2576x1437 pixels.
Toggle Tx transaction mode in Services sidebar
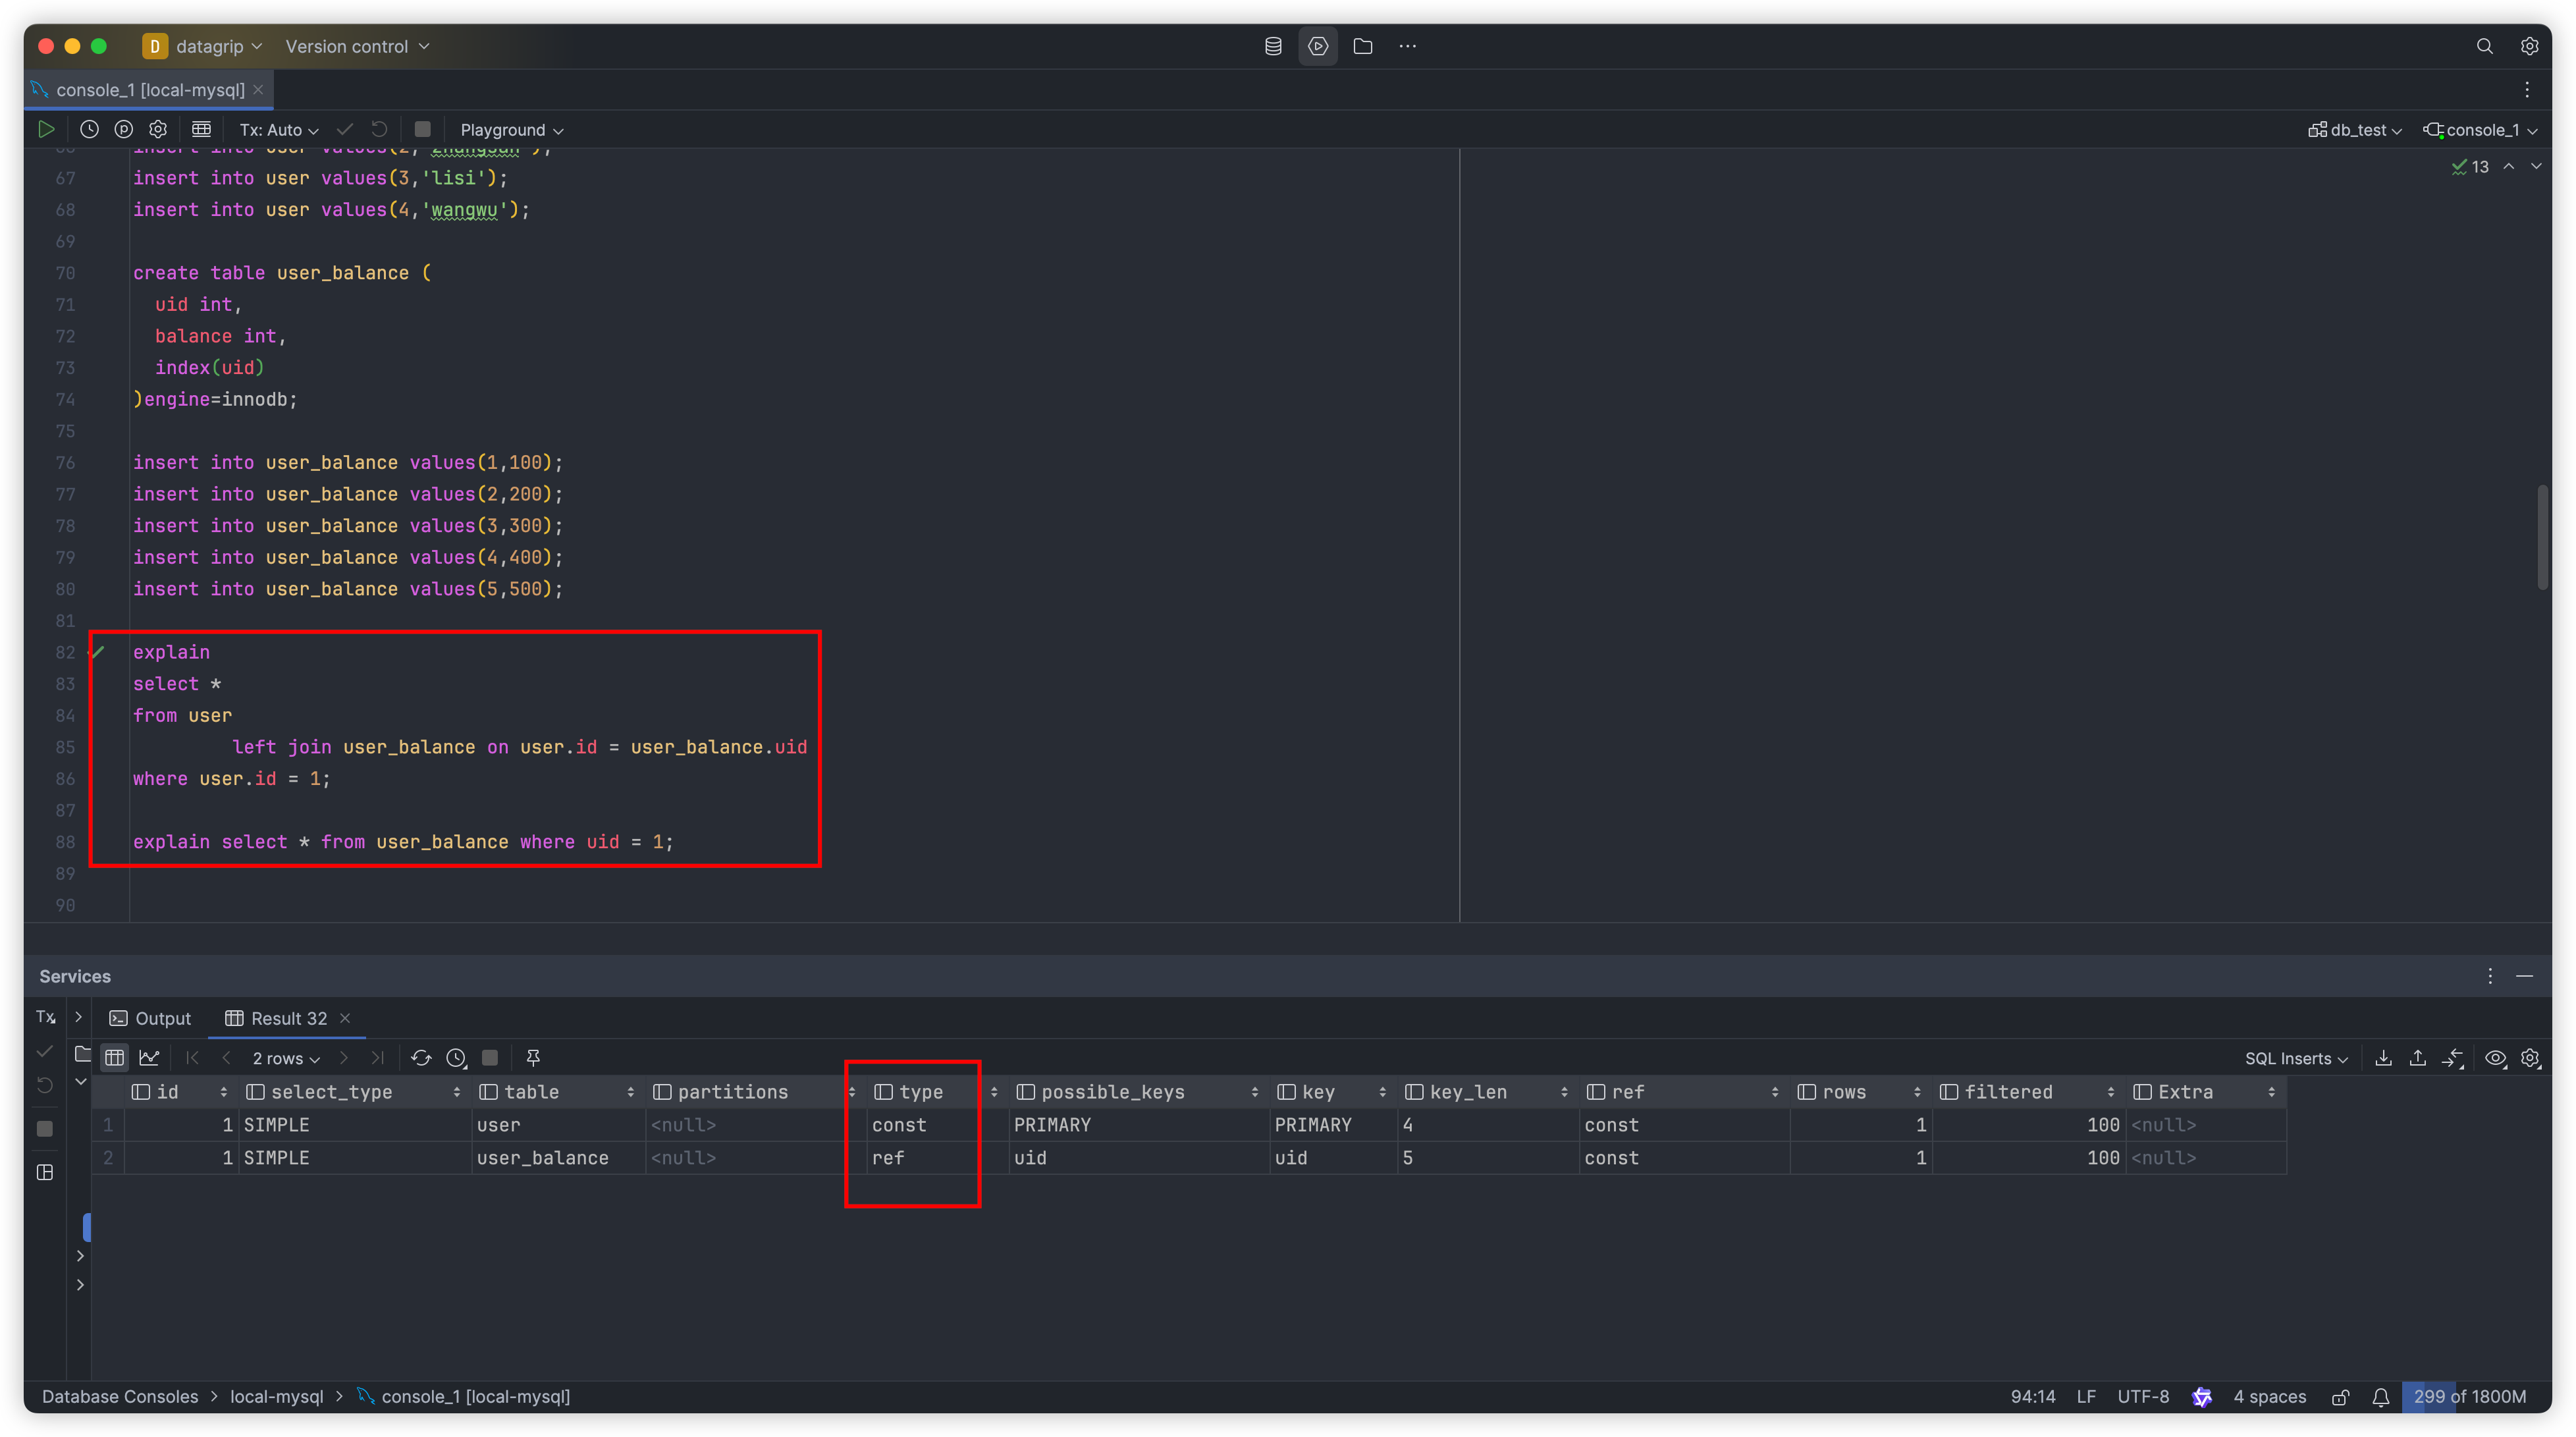[x=46, y=1017]
